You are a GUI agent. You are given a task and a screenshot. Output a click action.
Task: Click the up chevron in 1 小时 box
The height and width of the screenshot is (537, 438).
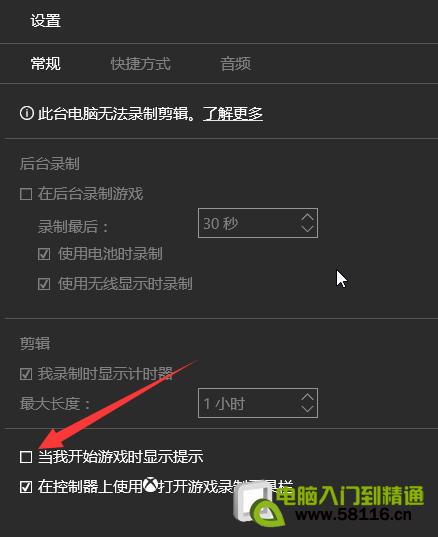click(x=307, y=397)
